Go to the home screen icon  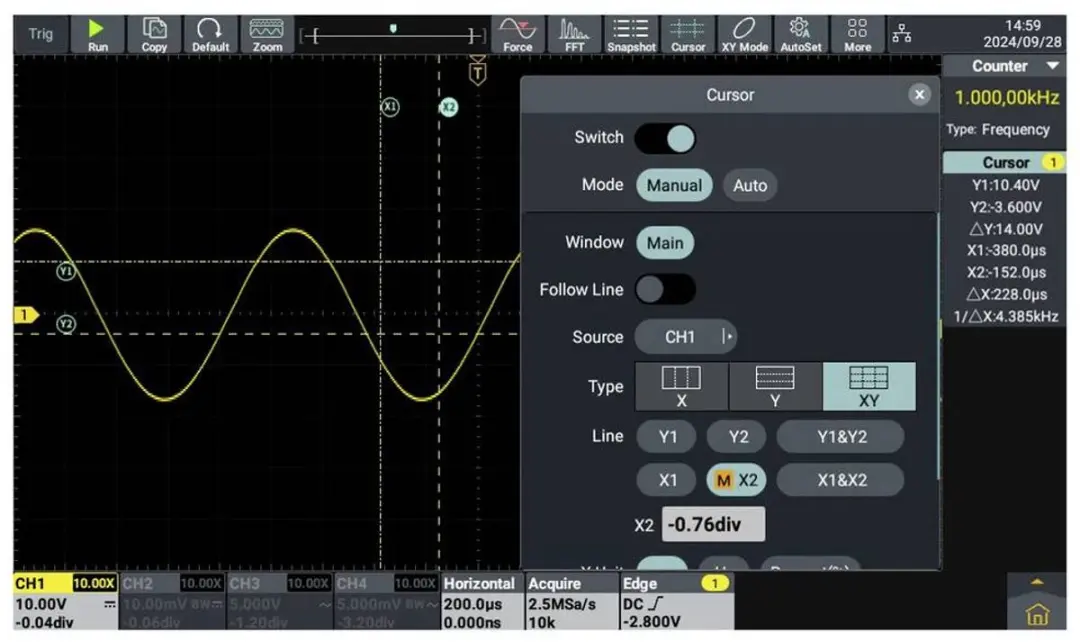[x=1037, y=614]
